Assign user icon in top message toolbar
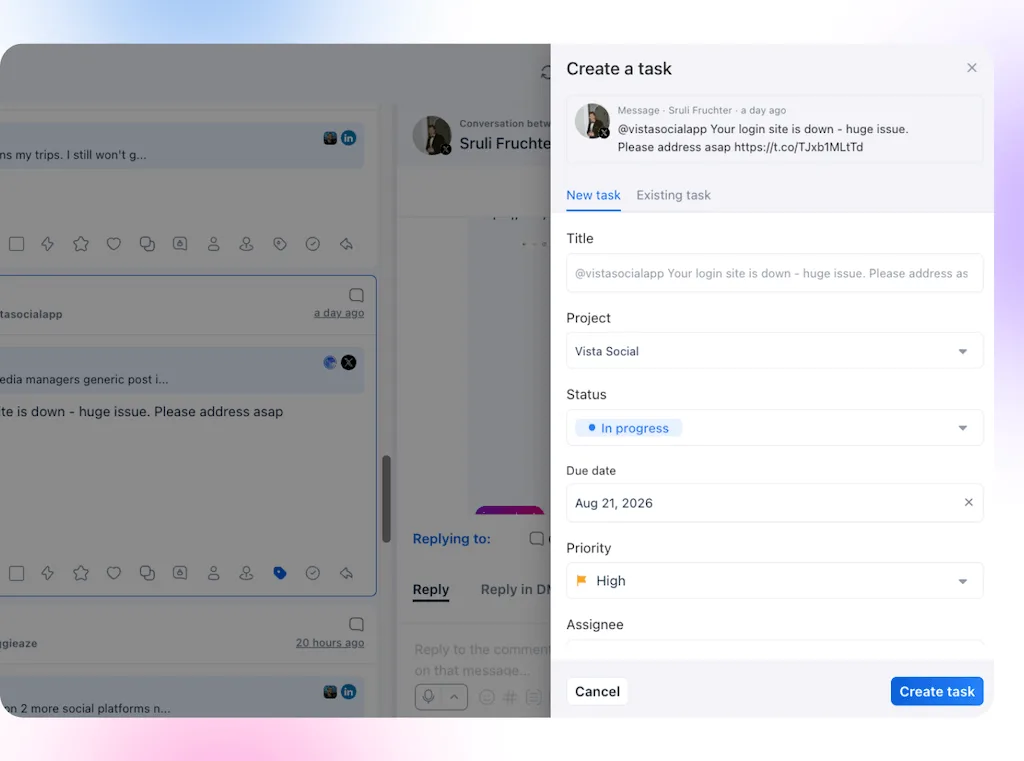The width and height of the screenshot is (1024, 761). tap(246, 244)
